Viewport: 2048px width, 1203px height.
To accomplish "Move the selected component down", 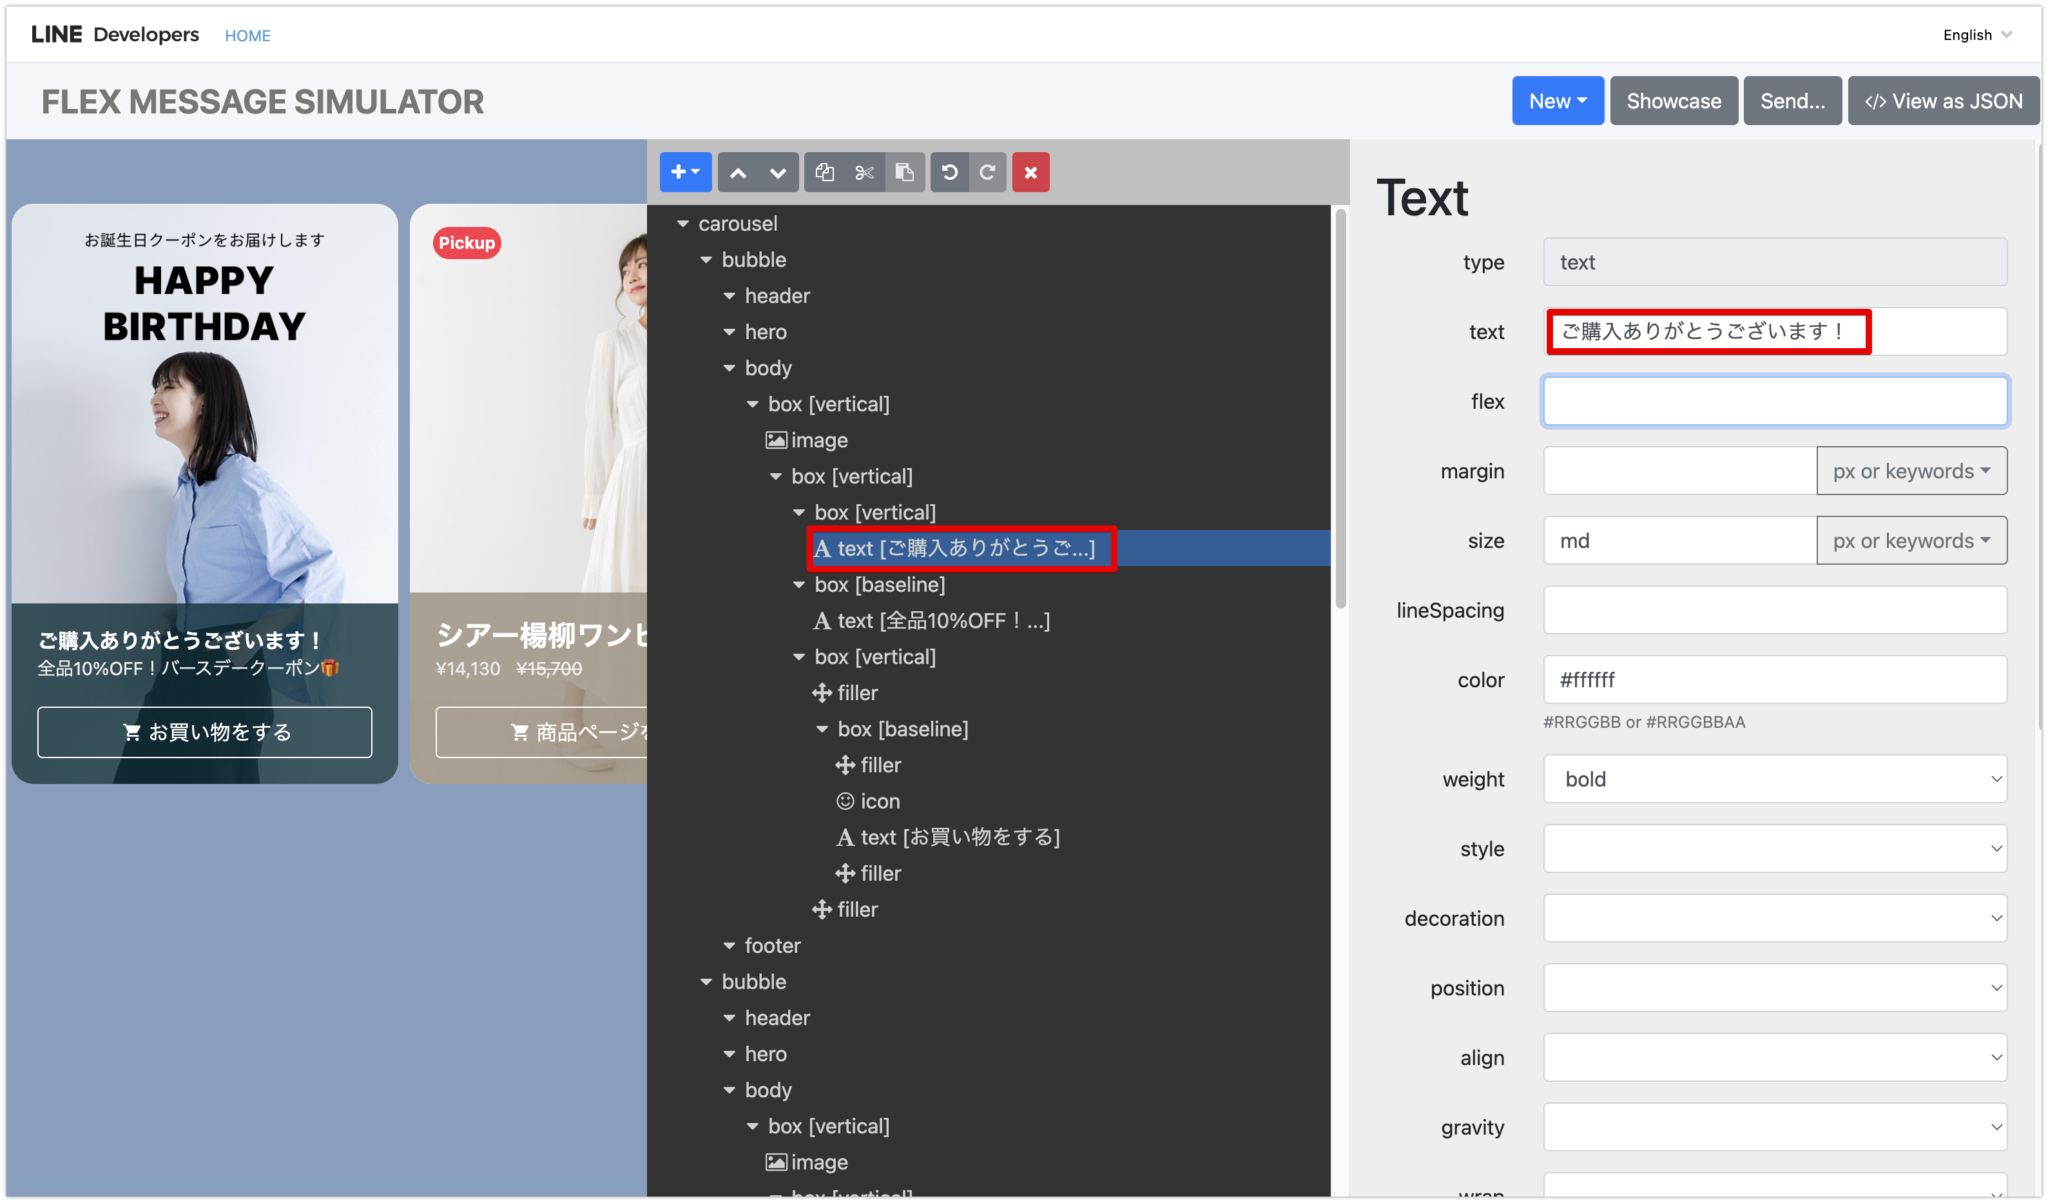I will [x=777, y=172].
